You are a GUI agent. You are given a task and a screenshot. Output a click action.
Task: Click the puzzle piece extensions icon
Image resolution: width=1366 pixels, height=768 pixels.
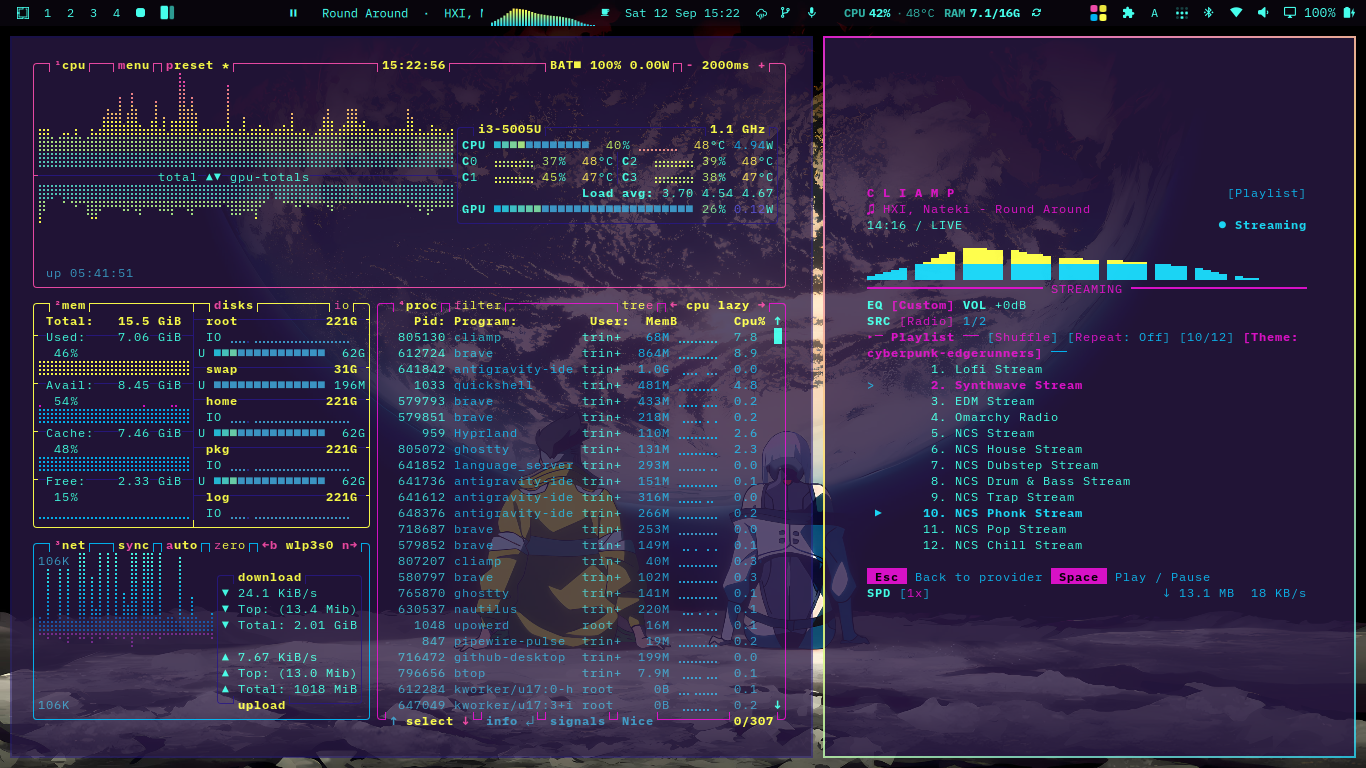(1129, 13)
